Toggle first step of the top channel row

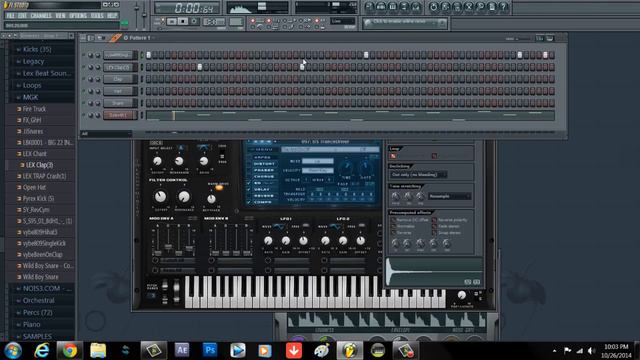[149, 55]
